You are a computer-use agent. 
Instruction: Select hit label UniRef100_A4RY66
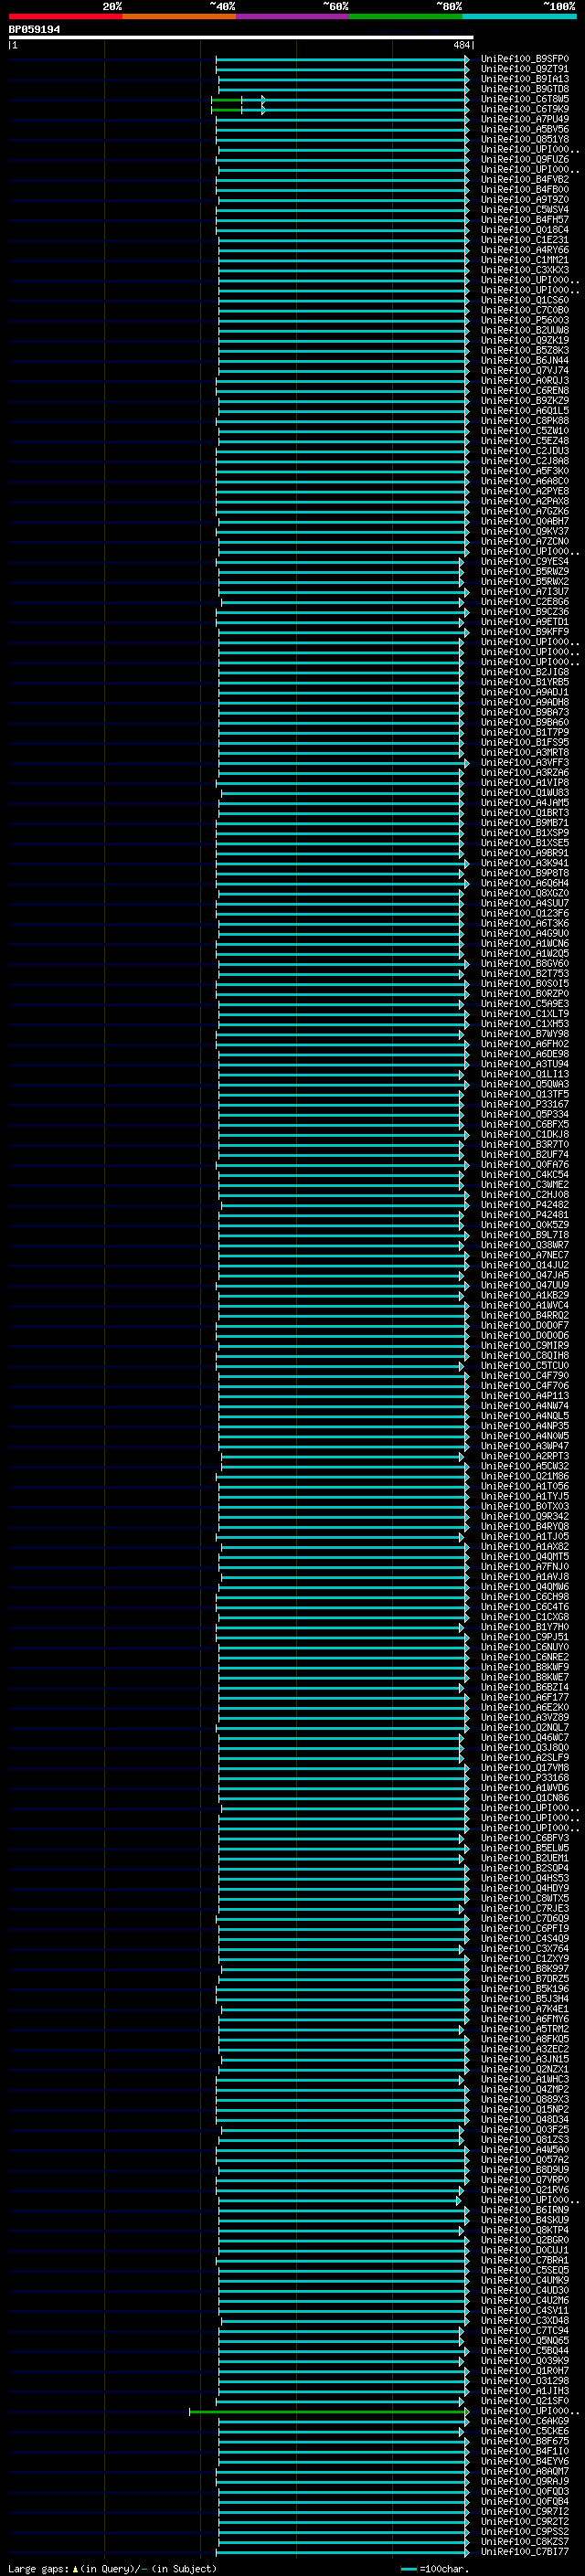tap(524, 250)
